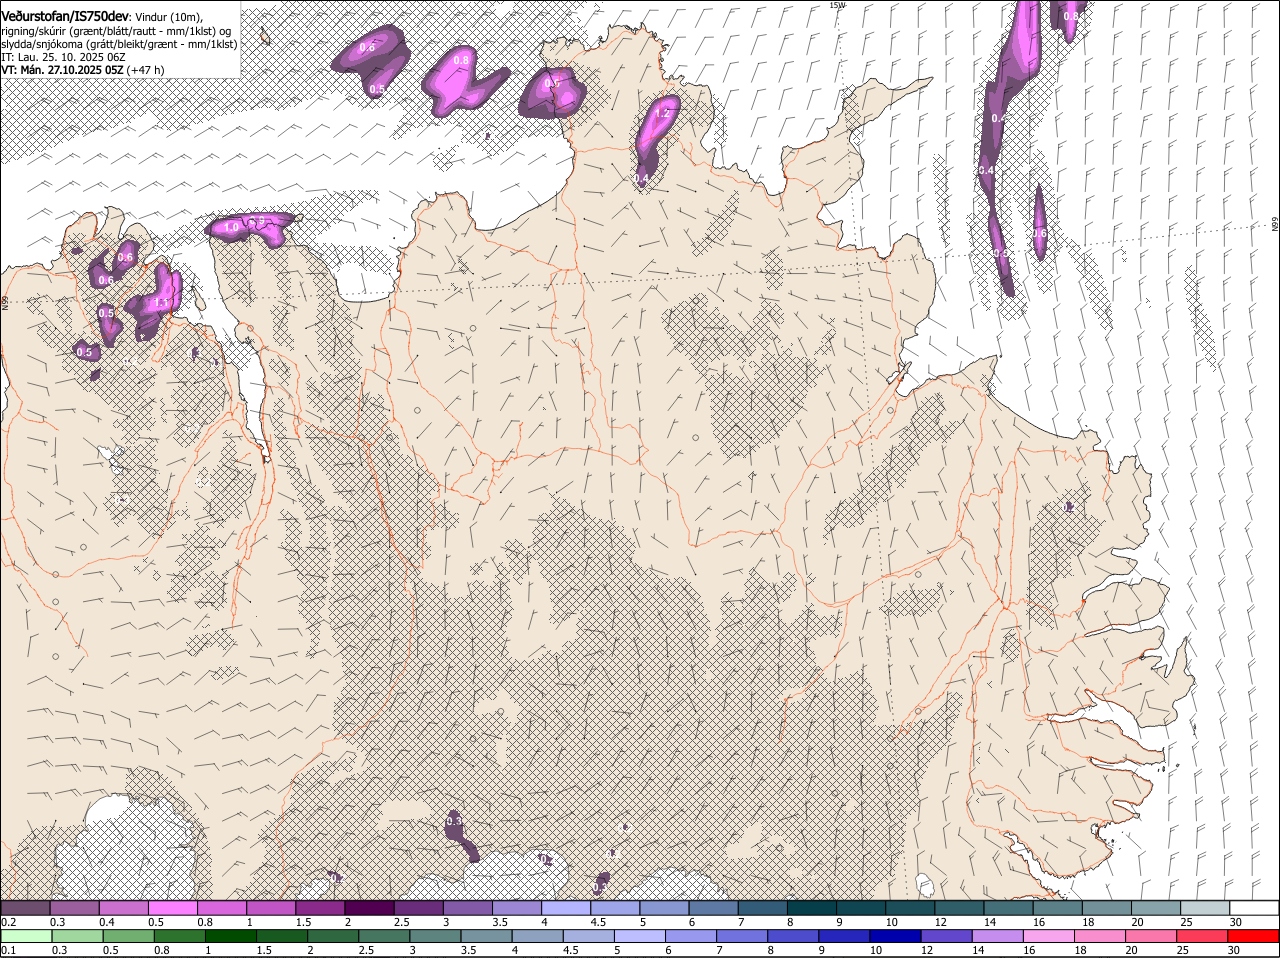Pick white swatch starting at 30, upper row

pyautogui.click(x=1253, y=908)
